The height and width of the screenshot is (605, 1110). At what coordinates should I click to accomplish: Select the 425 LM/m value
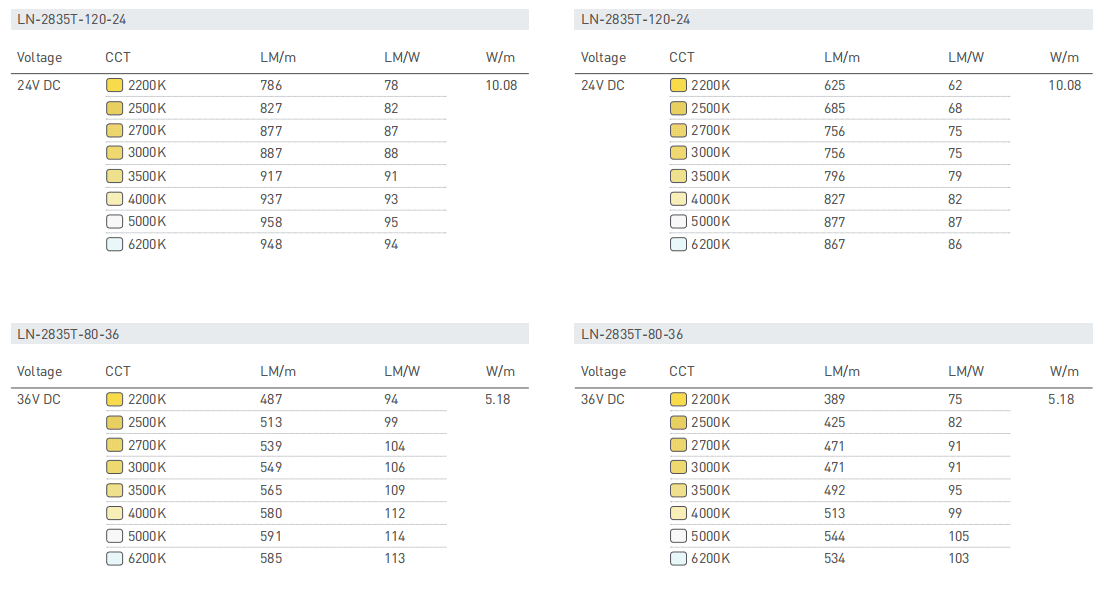click(835, 422)
